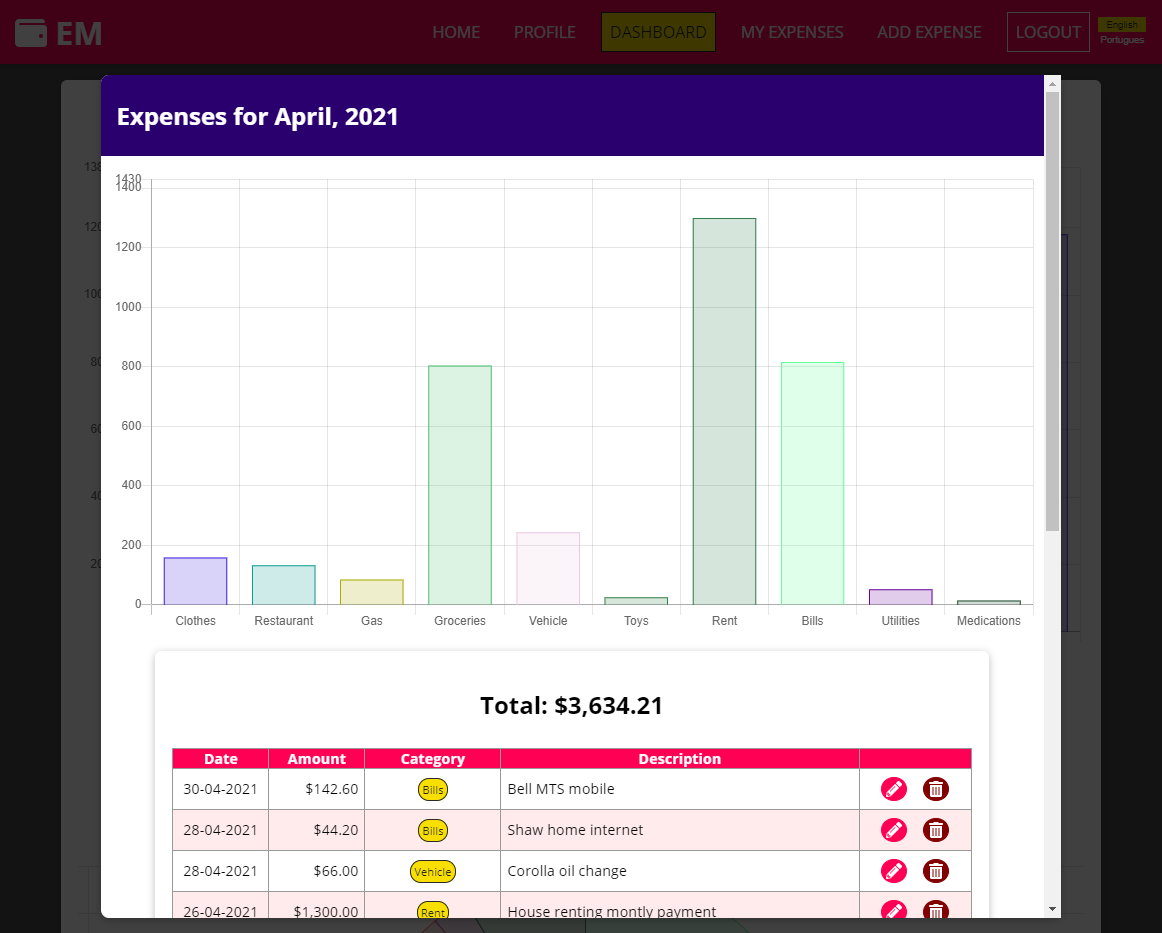This screenshot has height=933, width=1162.
Task: Click the Medications axis label
Action: tap(988, 621)
